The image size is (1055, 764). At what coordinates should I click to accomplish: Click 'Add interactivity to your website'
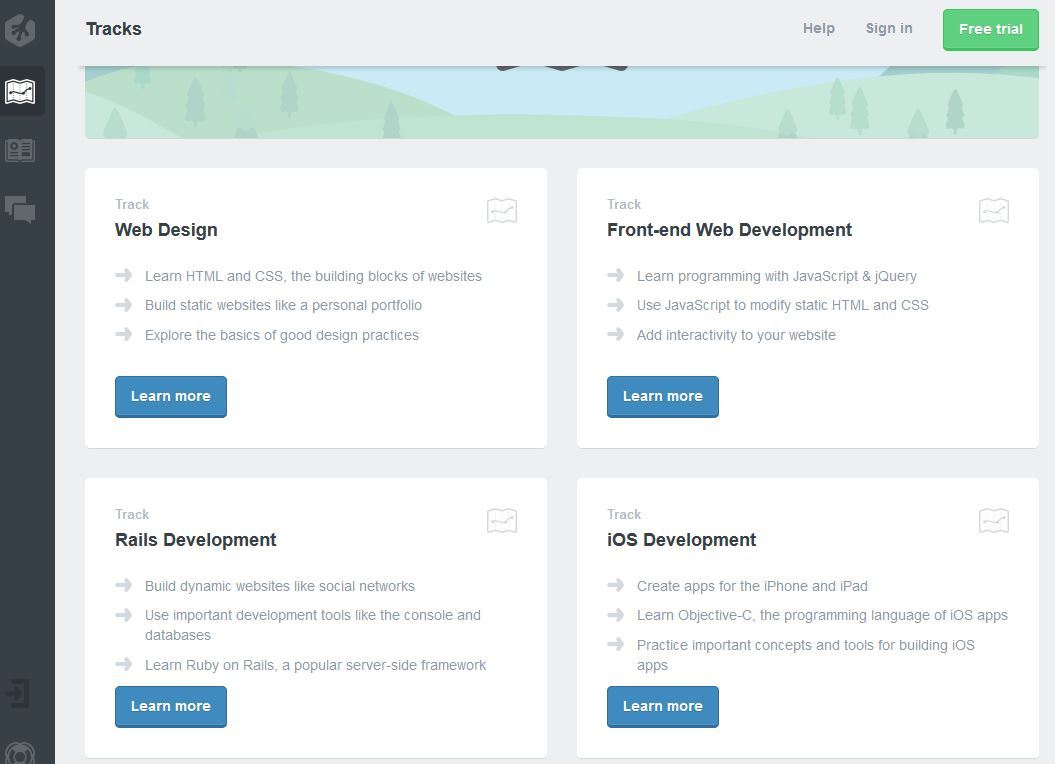coord(736,335)
